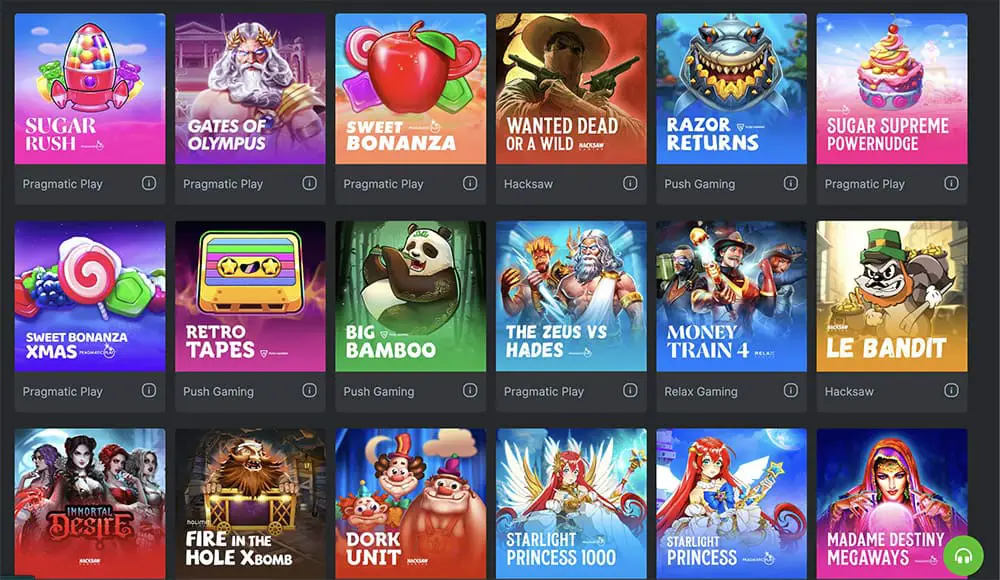The image size is (1000, 580).
Task: Open info icon for Sugar Rush
Action: 149,183
